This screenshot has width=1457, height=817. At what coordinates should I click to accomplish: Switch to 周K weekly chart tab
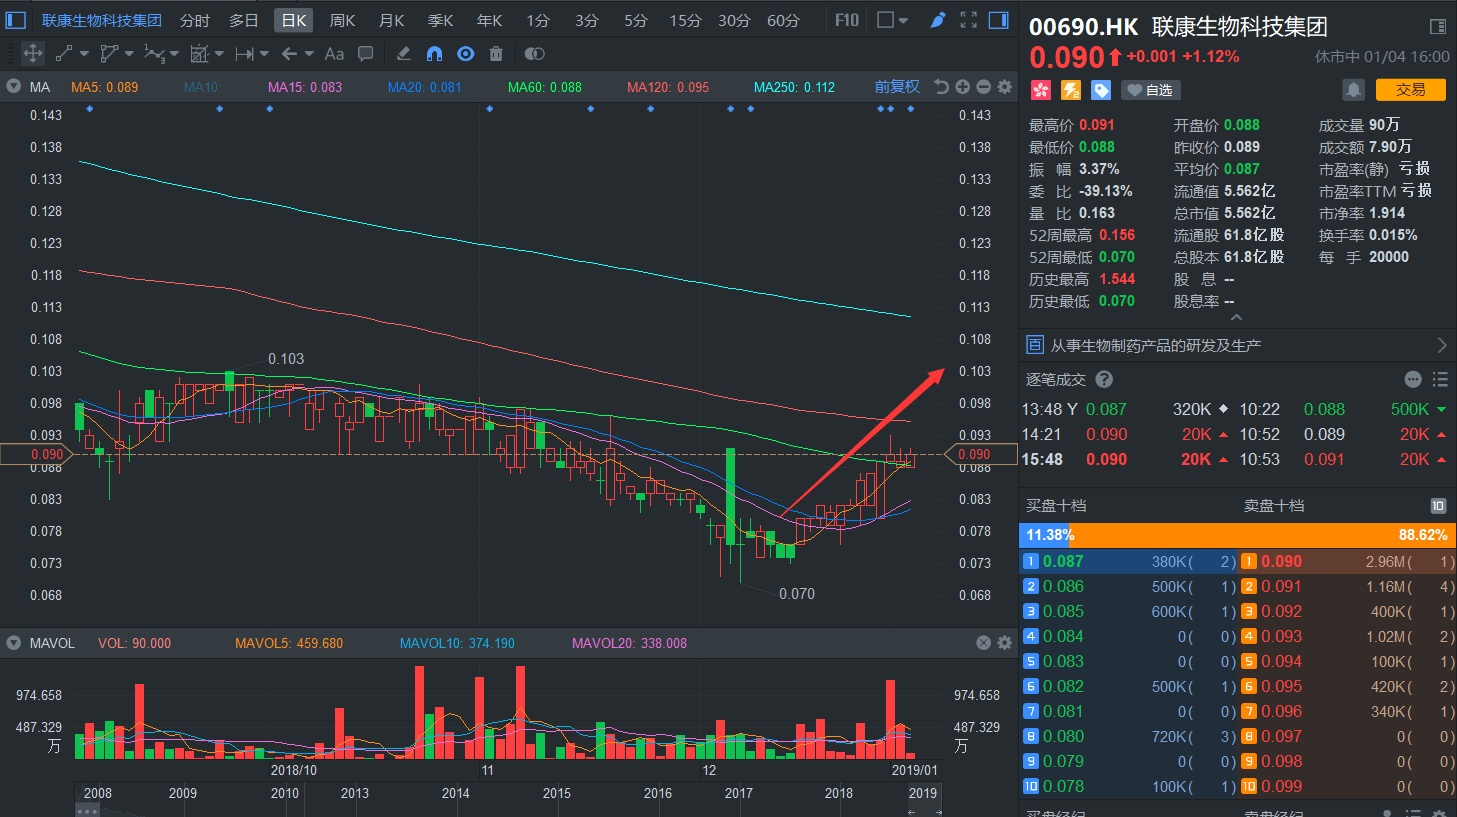click(x=342, y=20)
